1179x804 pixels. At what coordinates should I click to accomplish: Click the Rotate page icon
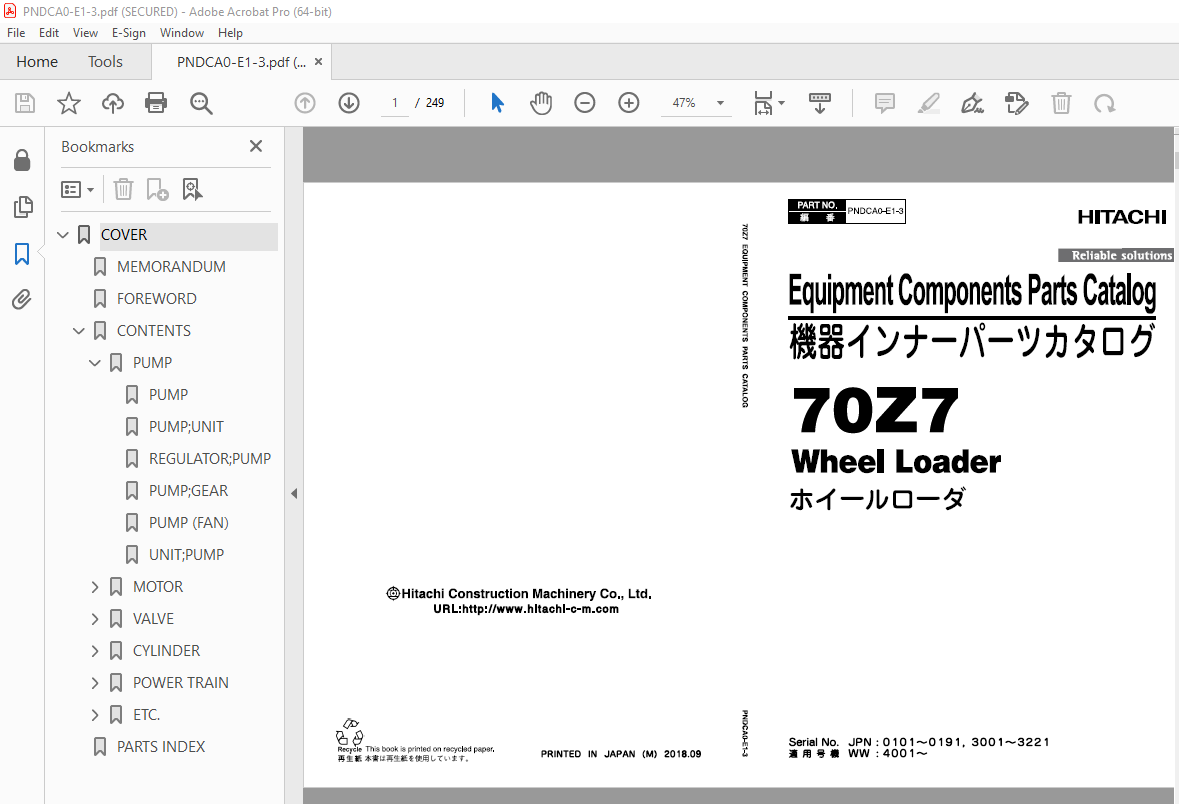[x=1105, y=103]
